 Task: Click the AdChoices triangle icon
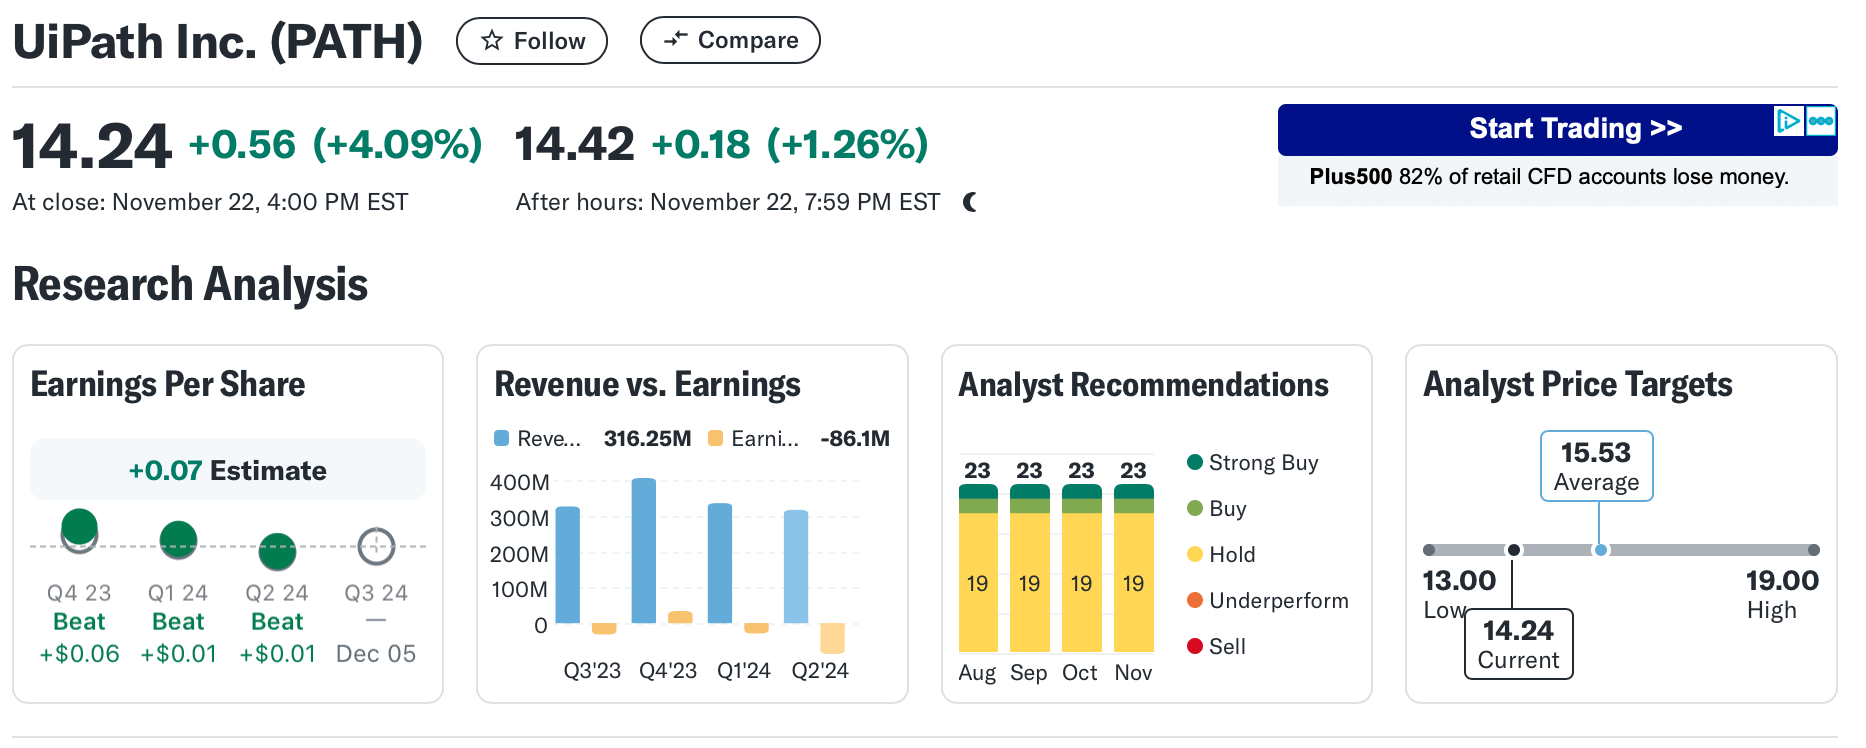1788,121
